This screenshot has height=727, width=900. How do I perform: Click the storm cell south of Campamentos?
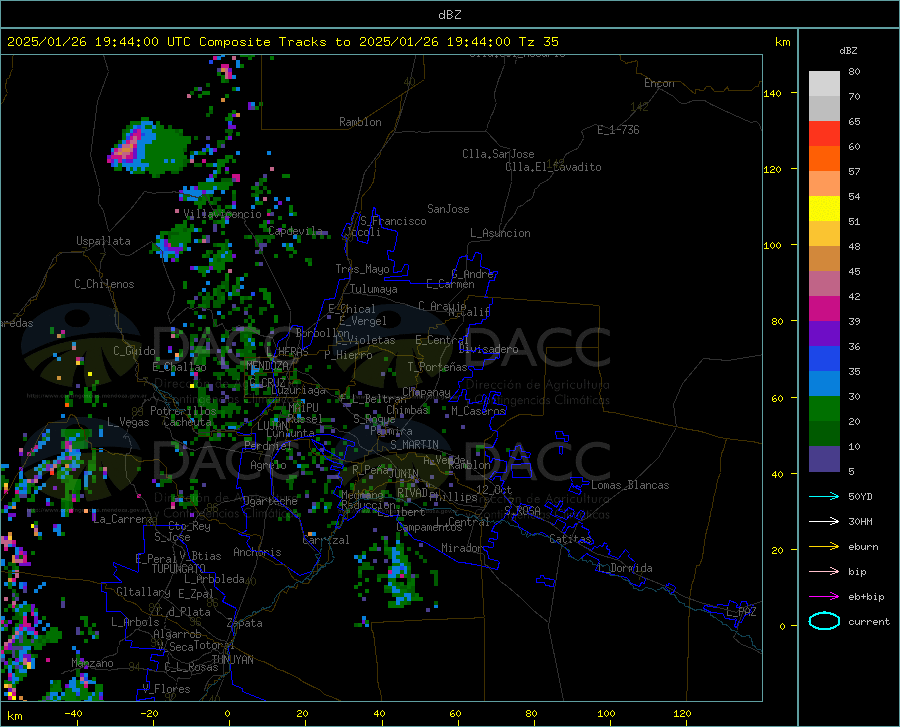tap(398, 573)
